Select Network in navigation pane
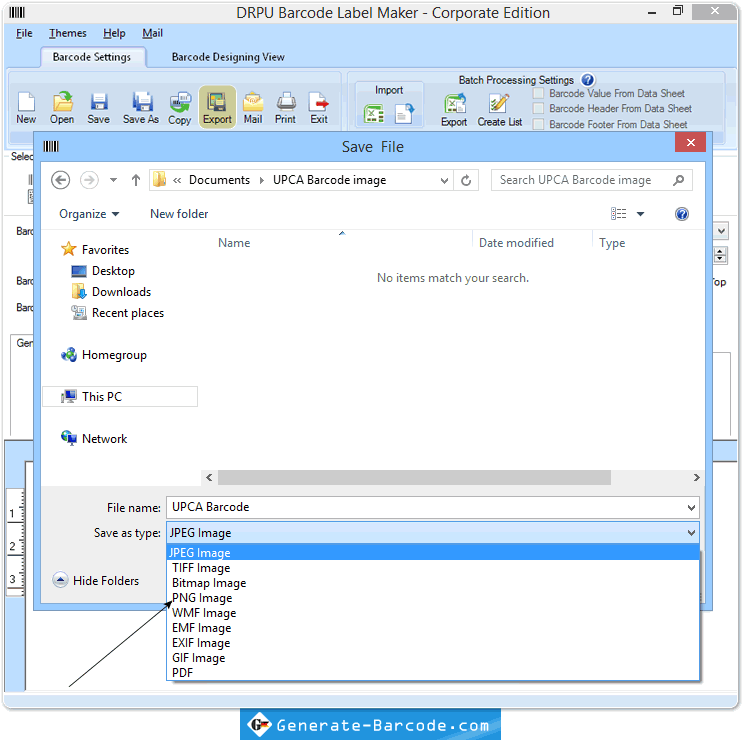 [94, 439]
